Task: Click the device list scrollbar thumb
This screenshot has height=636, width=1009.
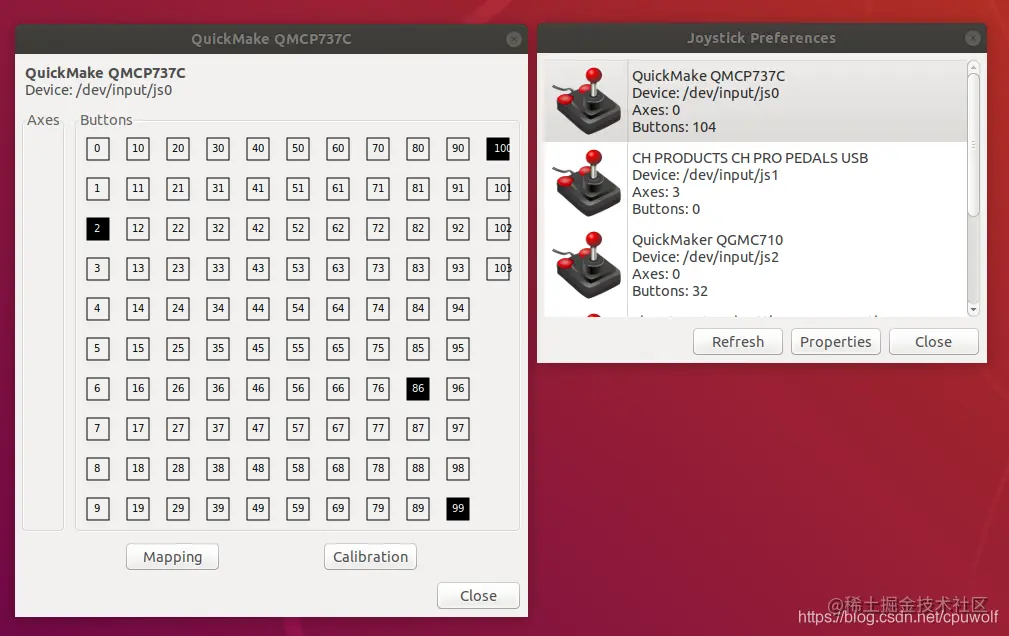Action: (974, 145)
